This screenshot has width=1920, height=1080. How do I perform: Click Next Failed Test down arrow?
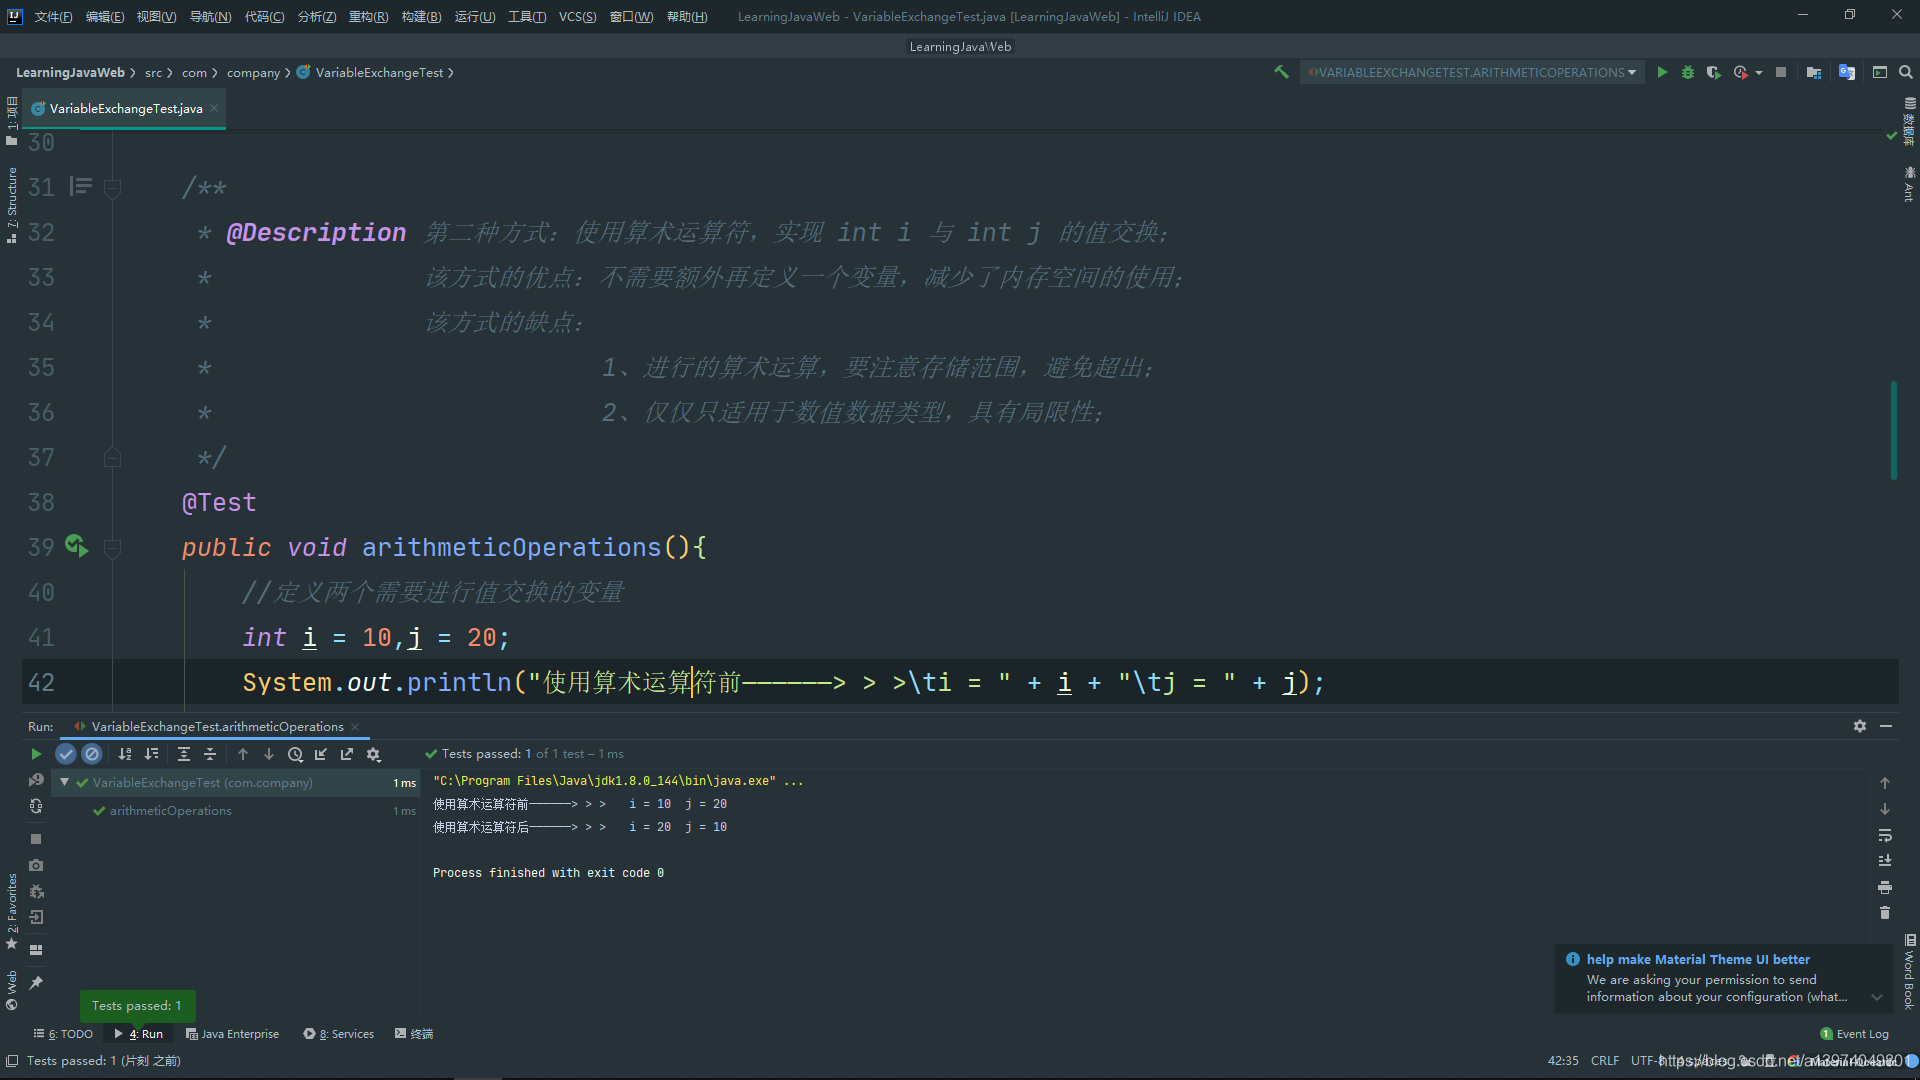point(269,754)
